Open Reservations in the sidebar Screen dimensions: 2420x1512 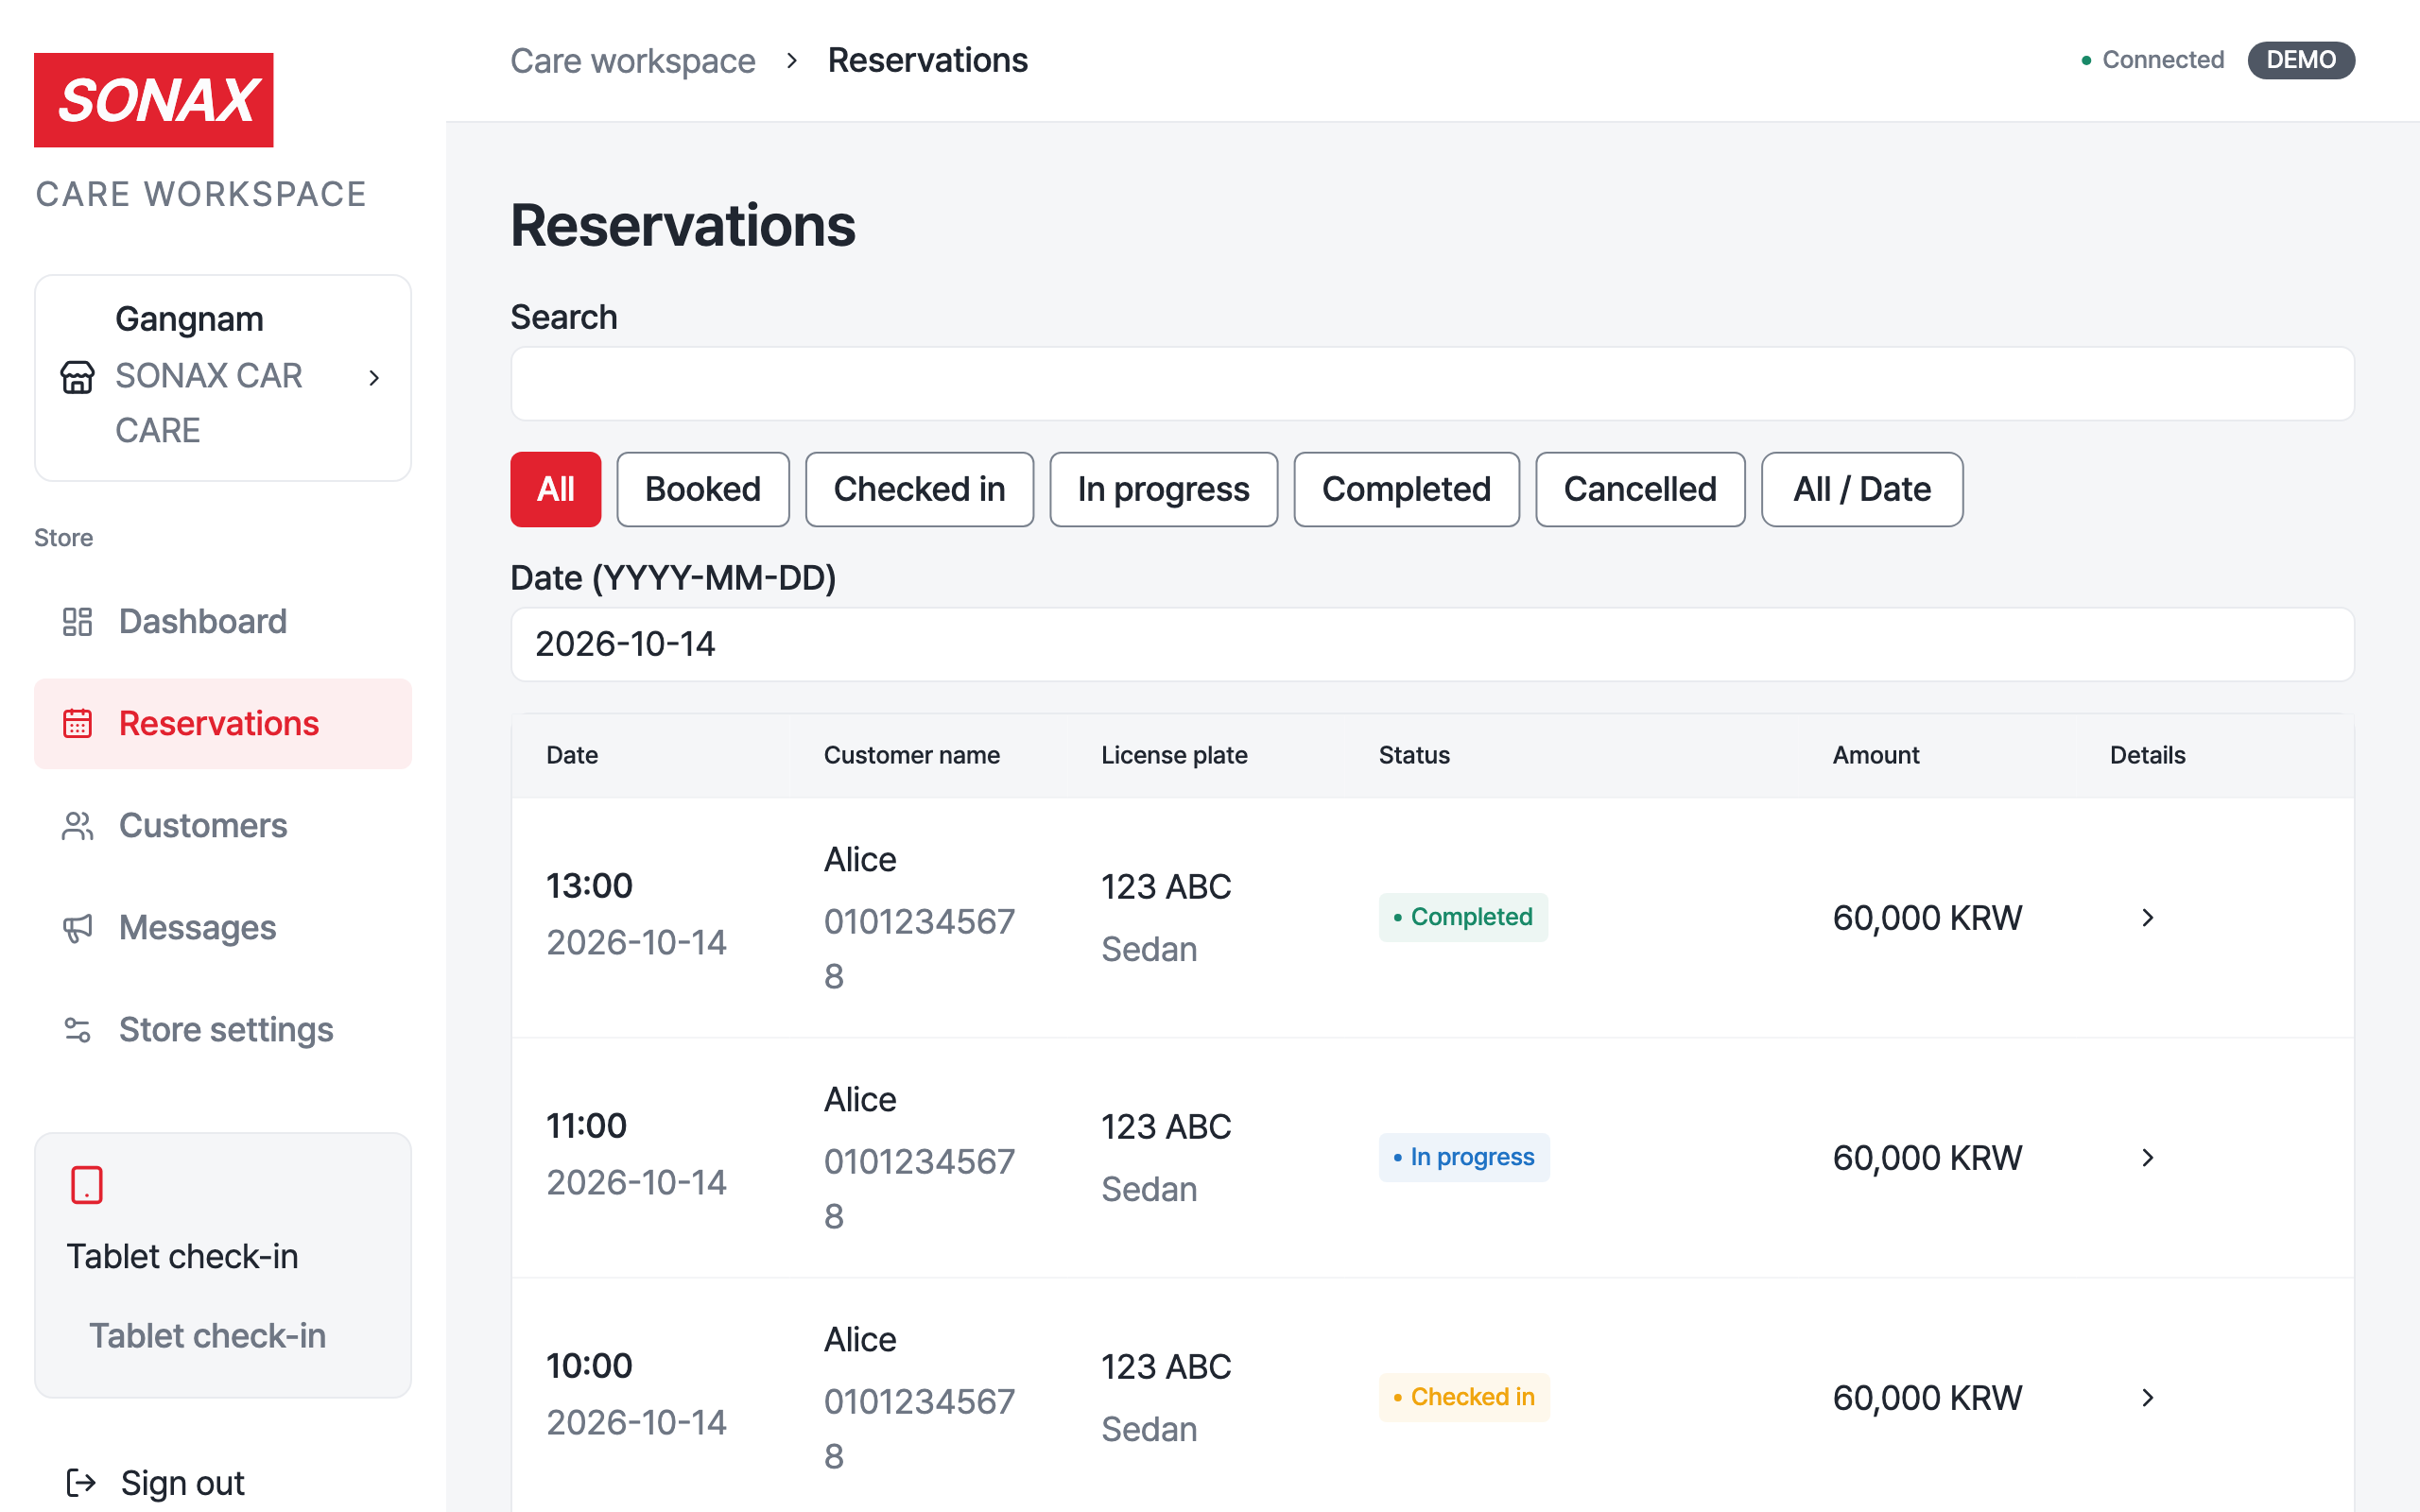222,724
